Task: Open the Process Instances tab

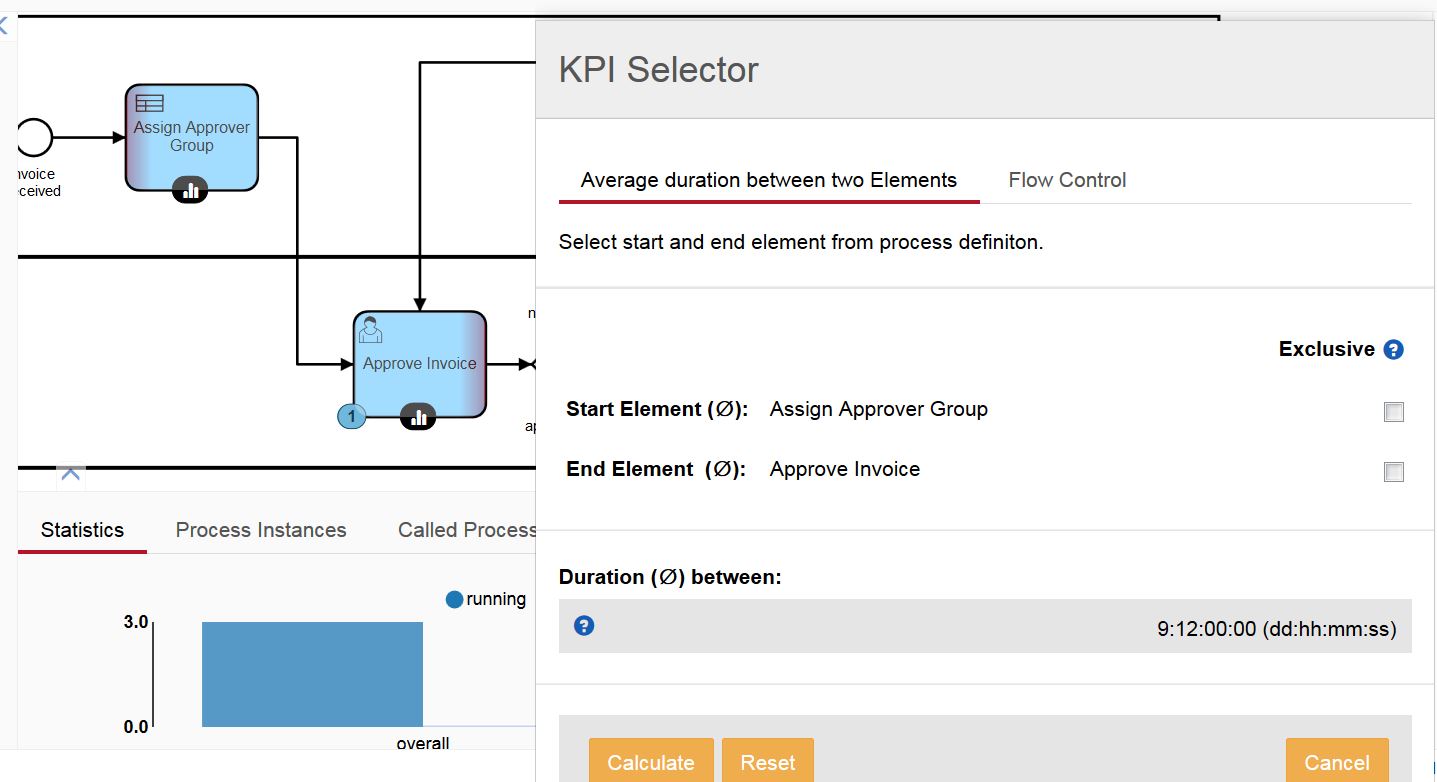Action: [261, 530]
